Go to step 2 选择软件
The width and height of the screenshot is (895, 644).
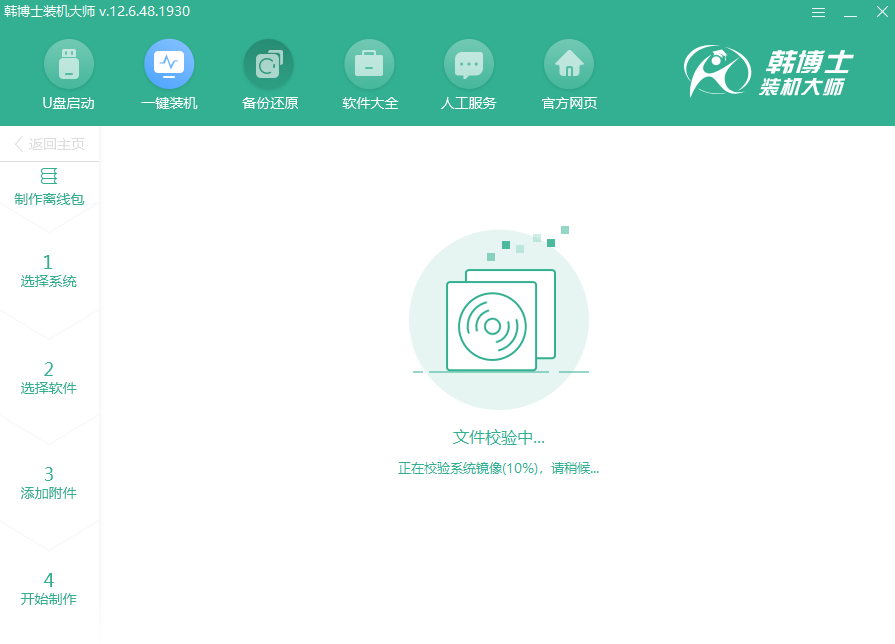tap(50, 376)
